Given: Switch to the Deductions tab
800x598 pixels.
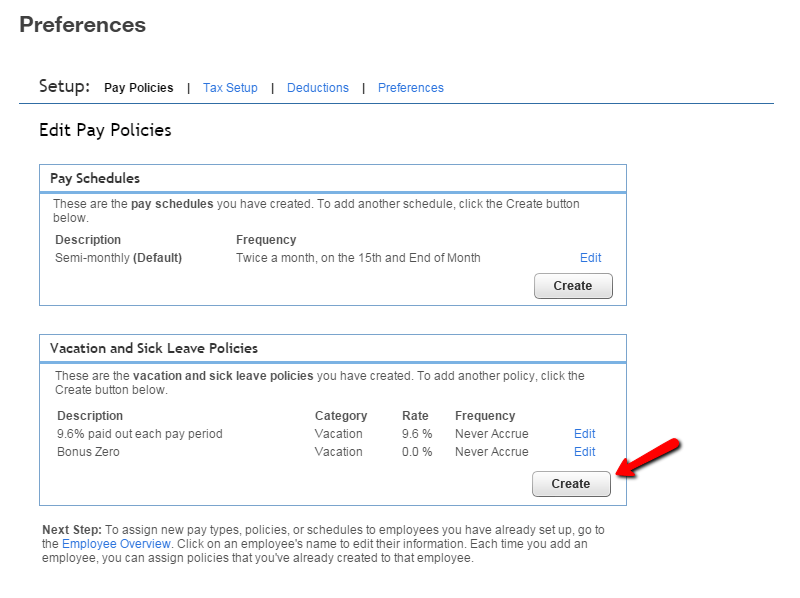Looking at the screenshot, I should coord(317,88).
